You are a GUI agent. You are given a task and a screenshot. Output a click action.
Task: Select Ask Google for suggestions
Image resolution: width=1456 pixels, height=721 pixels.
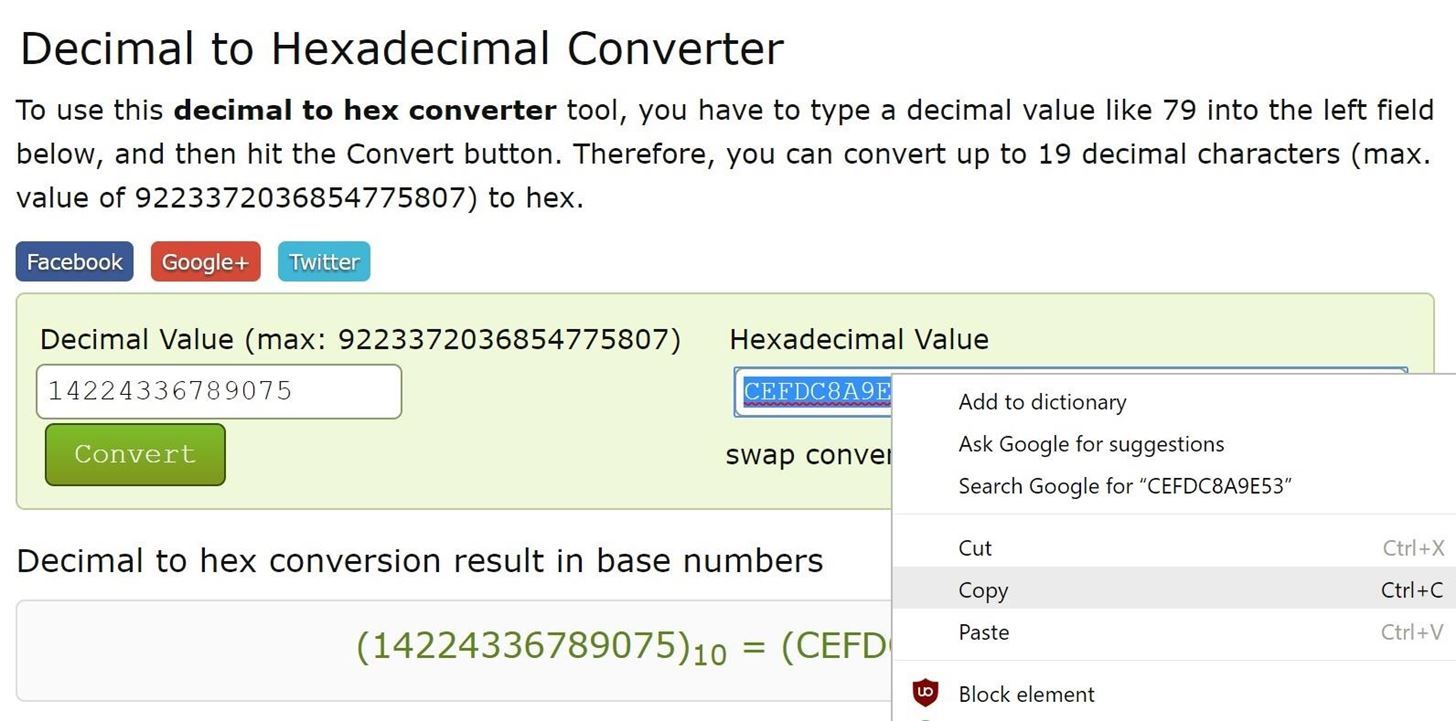(x=1091, y=444)
